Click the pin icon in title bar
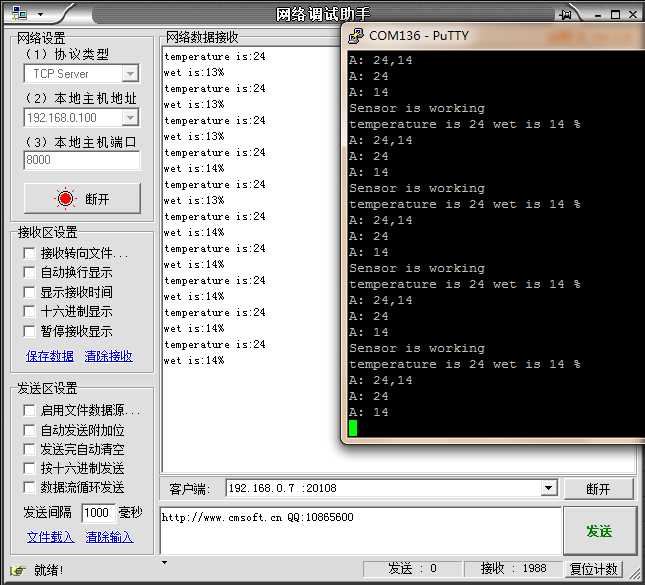The height and width of the screenshot is (585, 645). click(566, 15)
